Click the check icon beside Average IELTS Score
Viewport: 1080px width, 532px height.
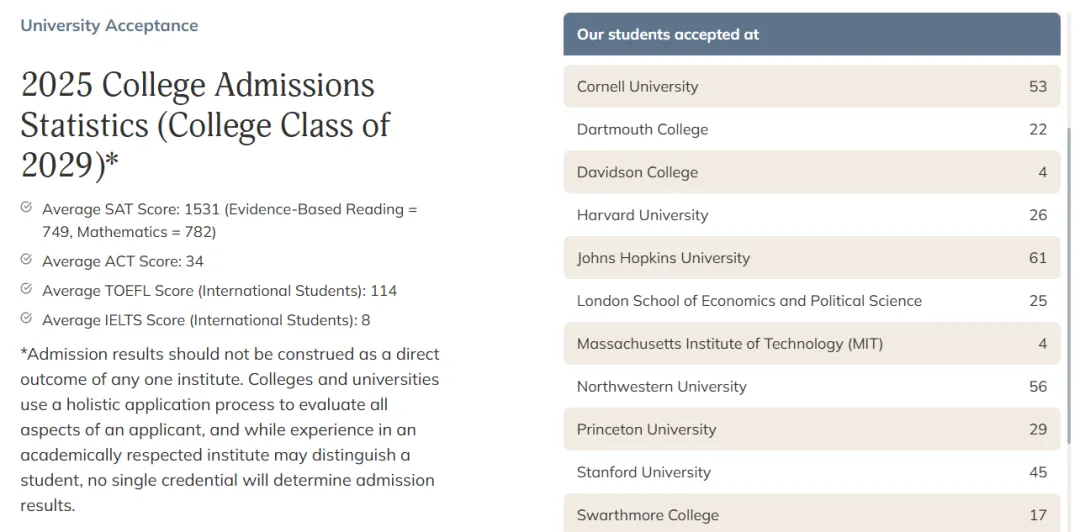[26, 318]
